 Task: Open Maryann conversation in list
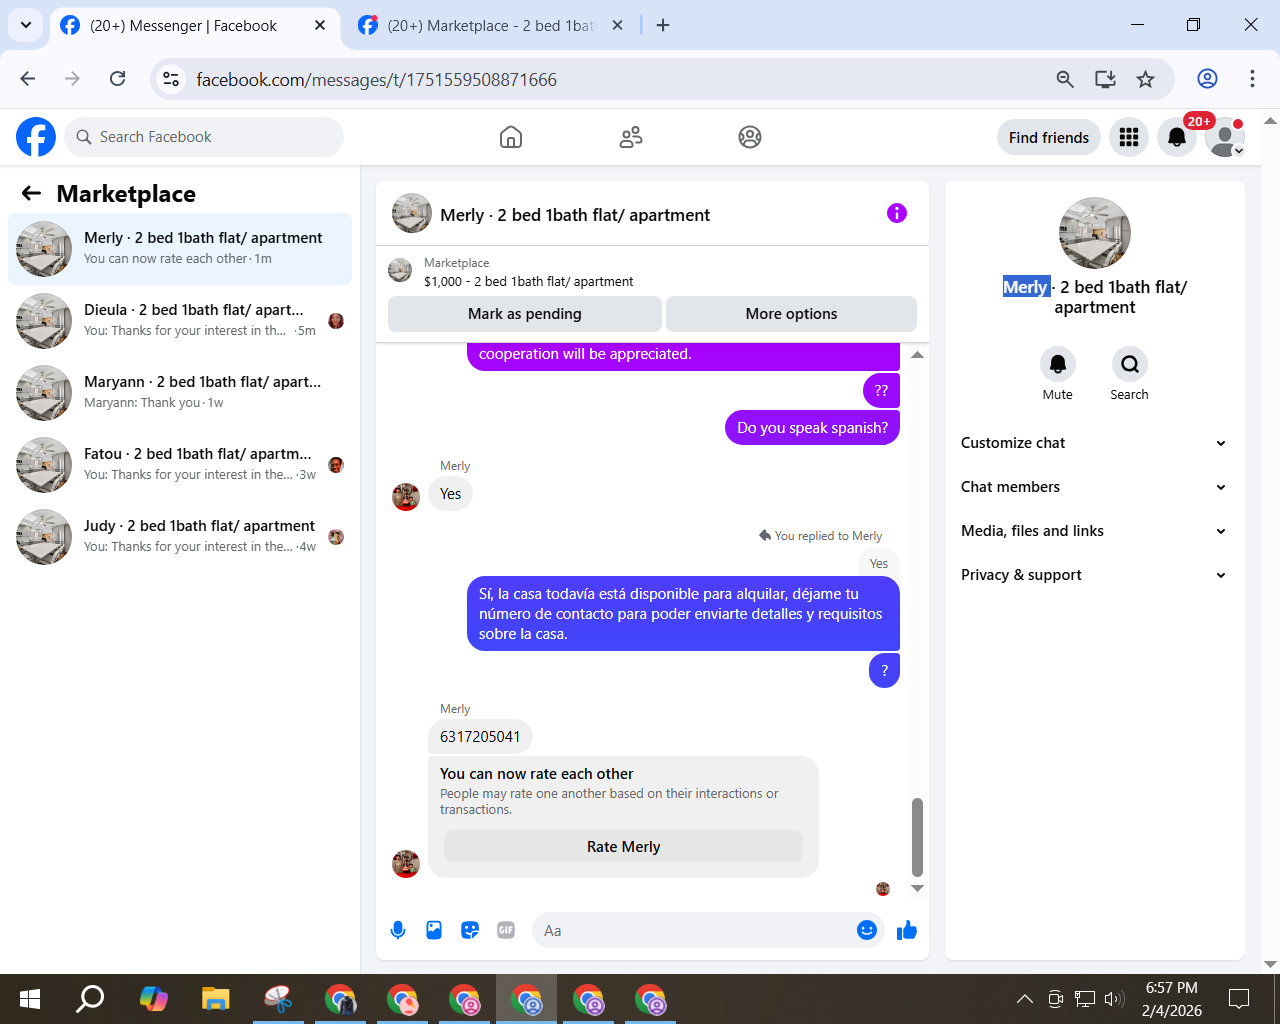pyautogui.click(x=180, y=392)
